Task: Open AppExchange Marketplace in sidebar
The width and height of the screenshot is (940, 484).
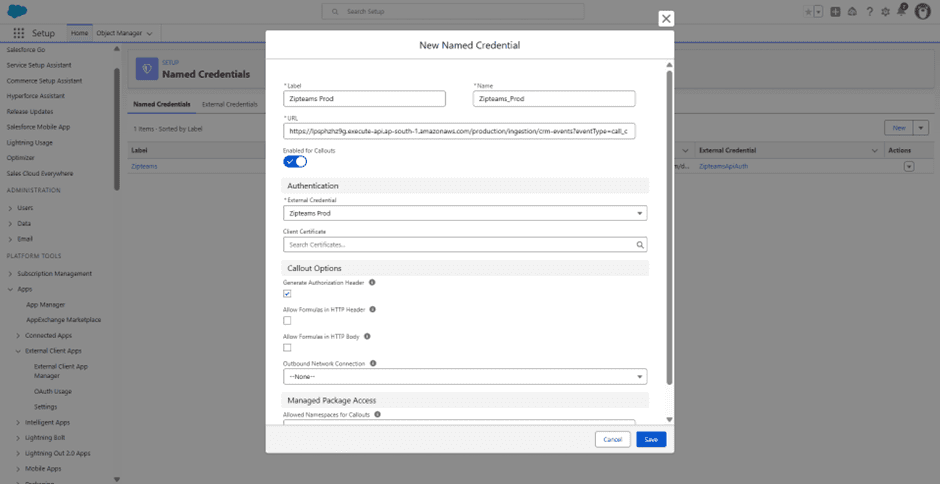Action: point(64,320)
